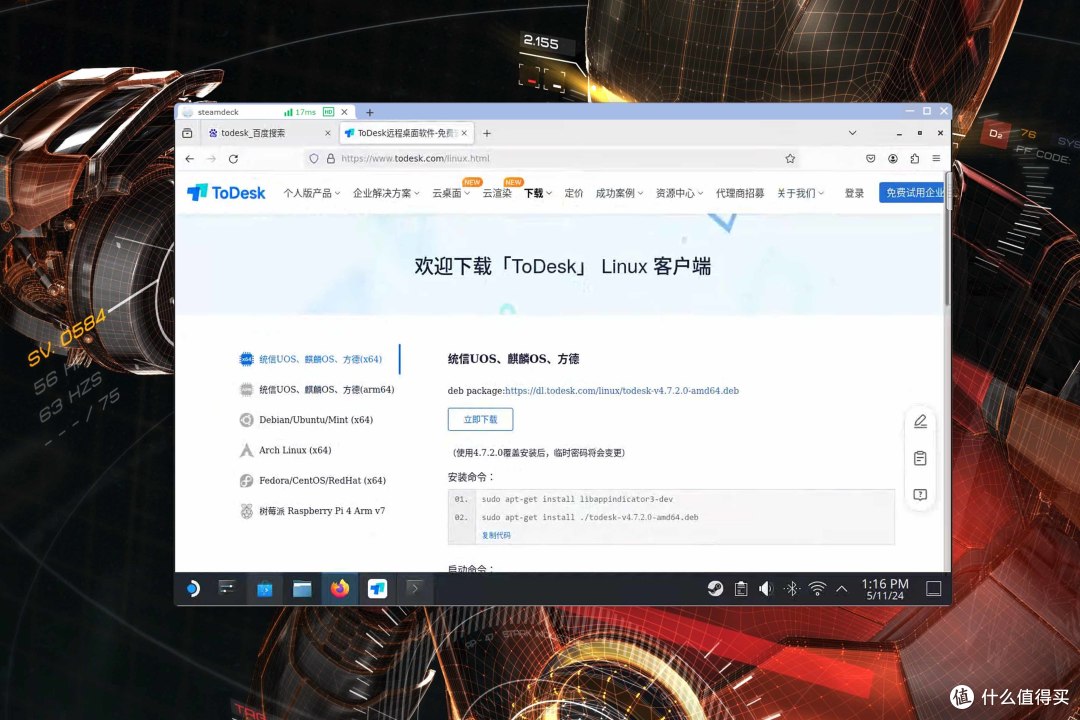The width and height of the screenshot is (1080, 720).
Task: Expand 下载 menu
Action: click(537, 193)
